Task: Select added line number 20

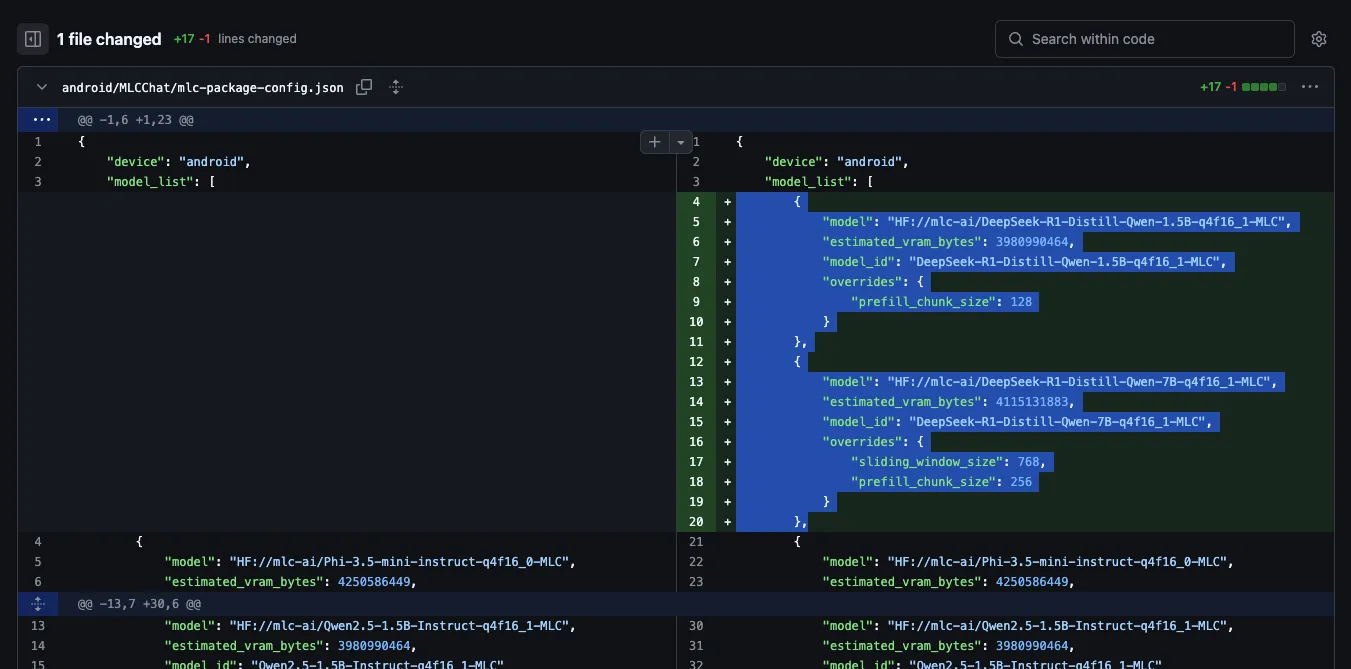Action: (x=696, y=522)
